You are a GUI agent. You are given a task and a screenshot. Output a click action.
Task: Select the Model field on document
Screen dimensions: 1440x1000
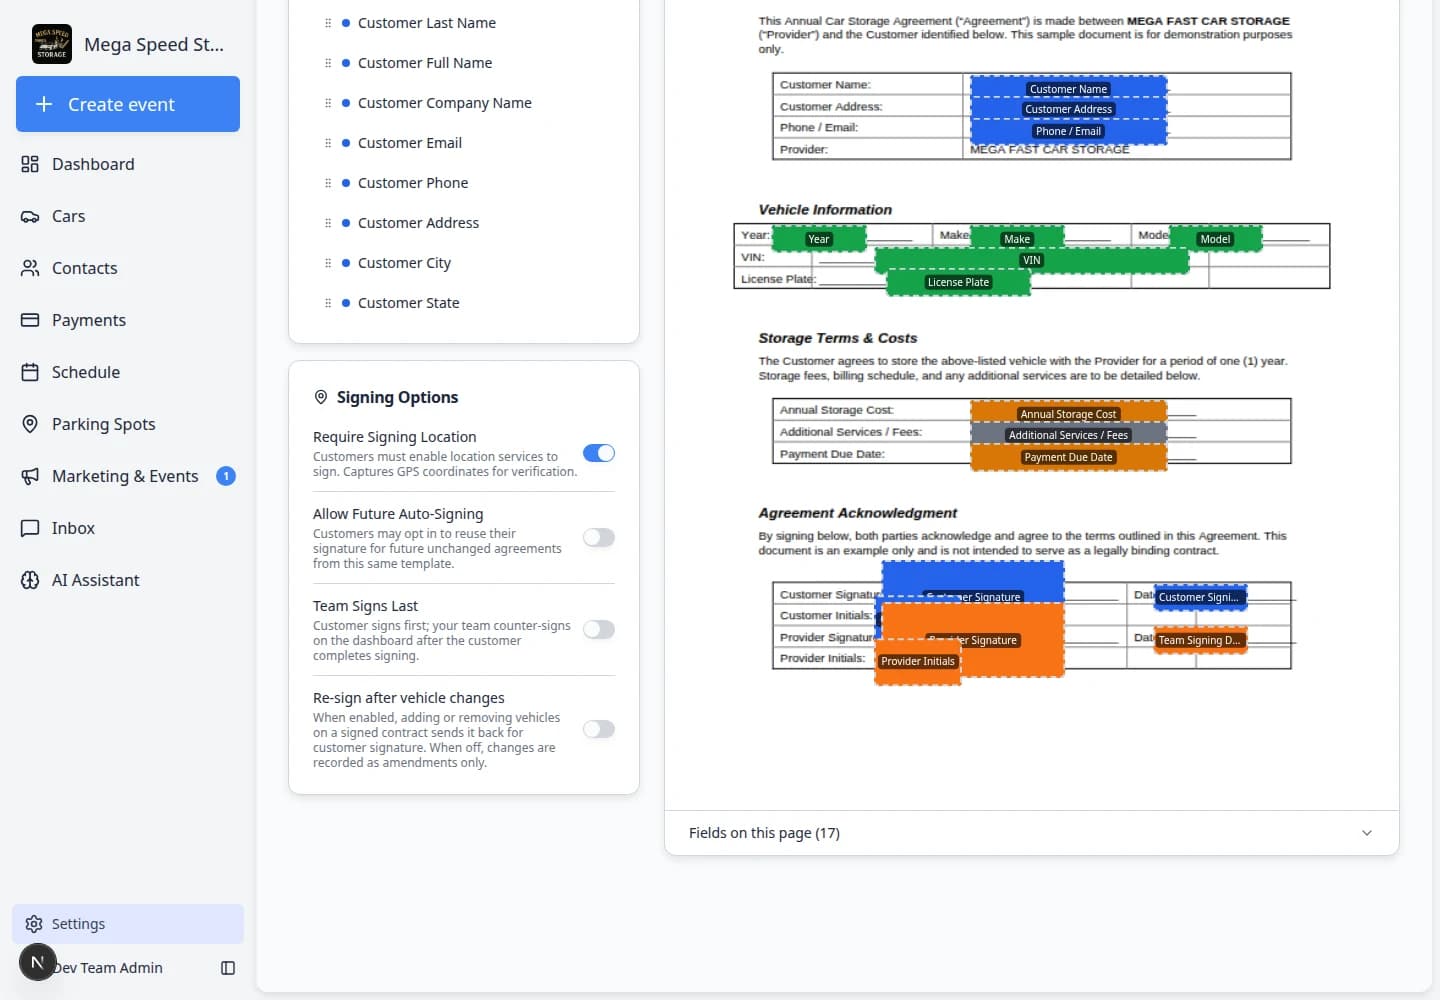tap(1215, 239)
